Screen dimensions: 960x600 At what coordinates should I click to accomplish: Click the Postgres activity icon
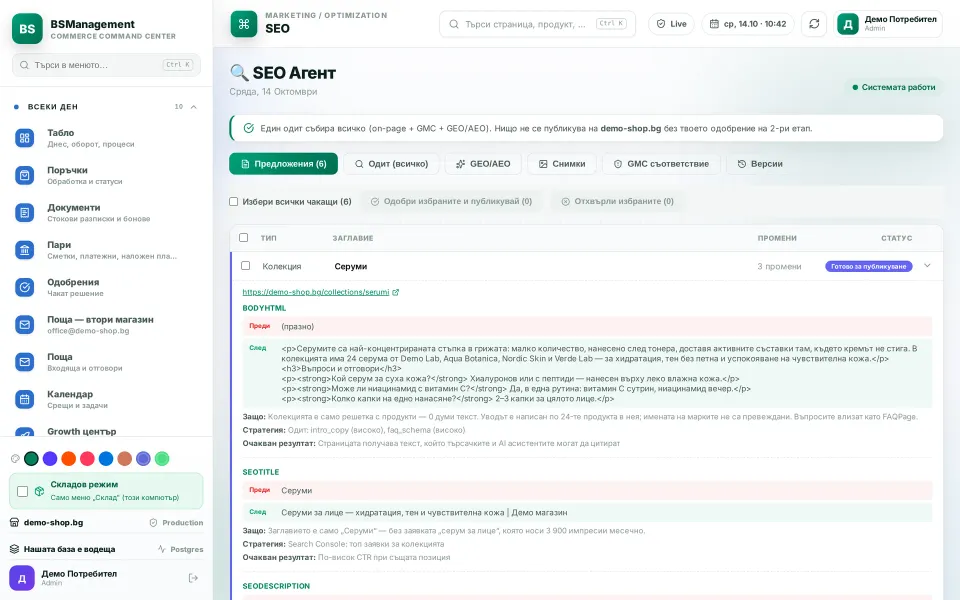tap(162, 549)
